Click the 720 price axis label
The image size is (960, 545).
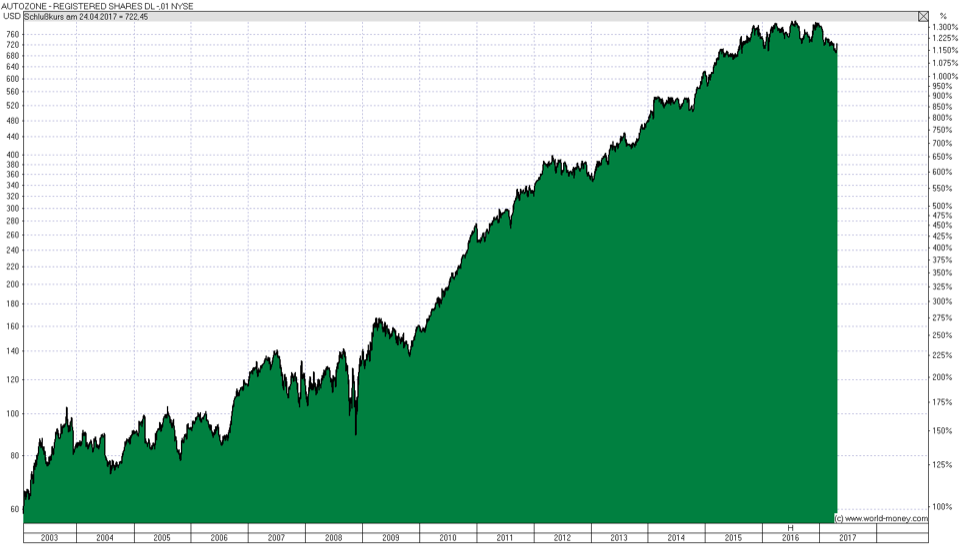click(x=13, y=45)
